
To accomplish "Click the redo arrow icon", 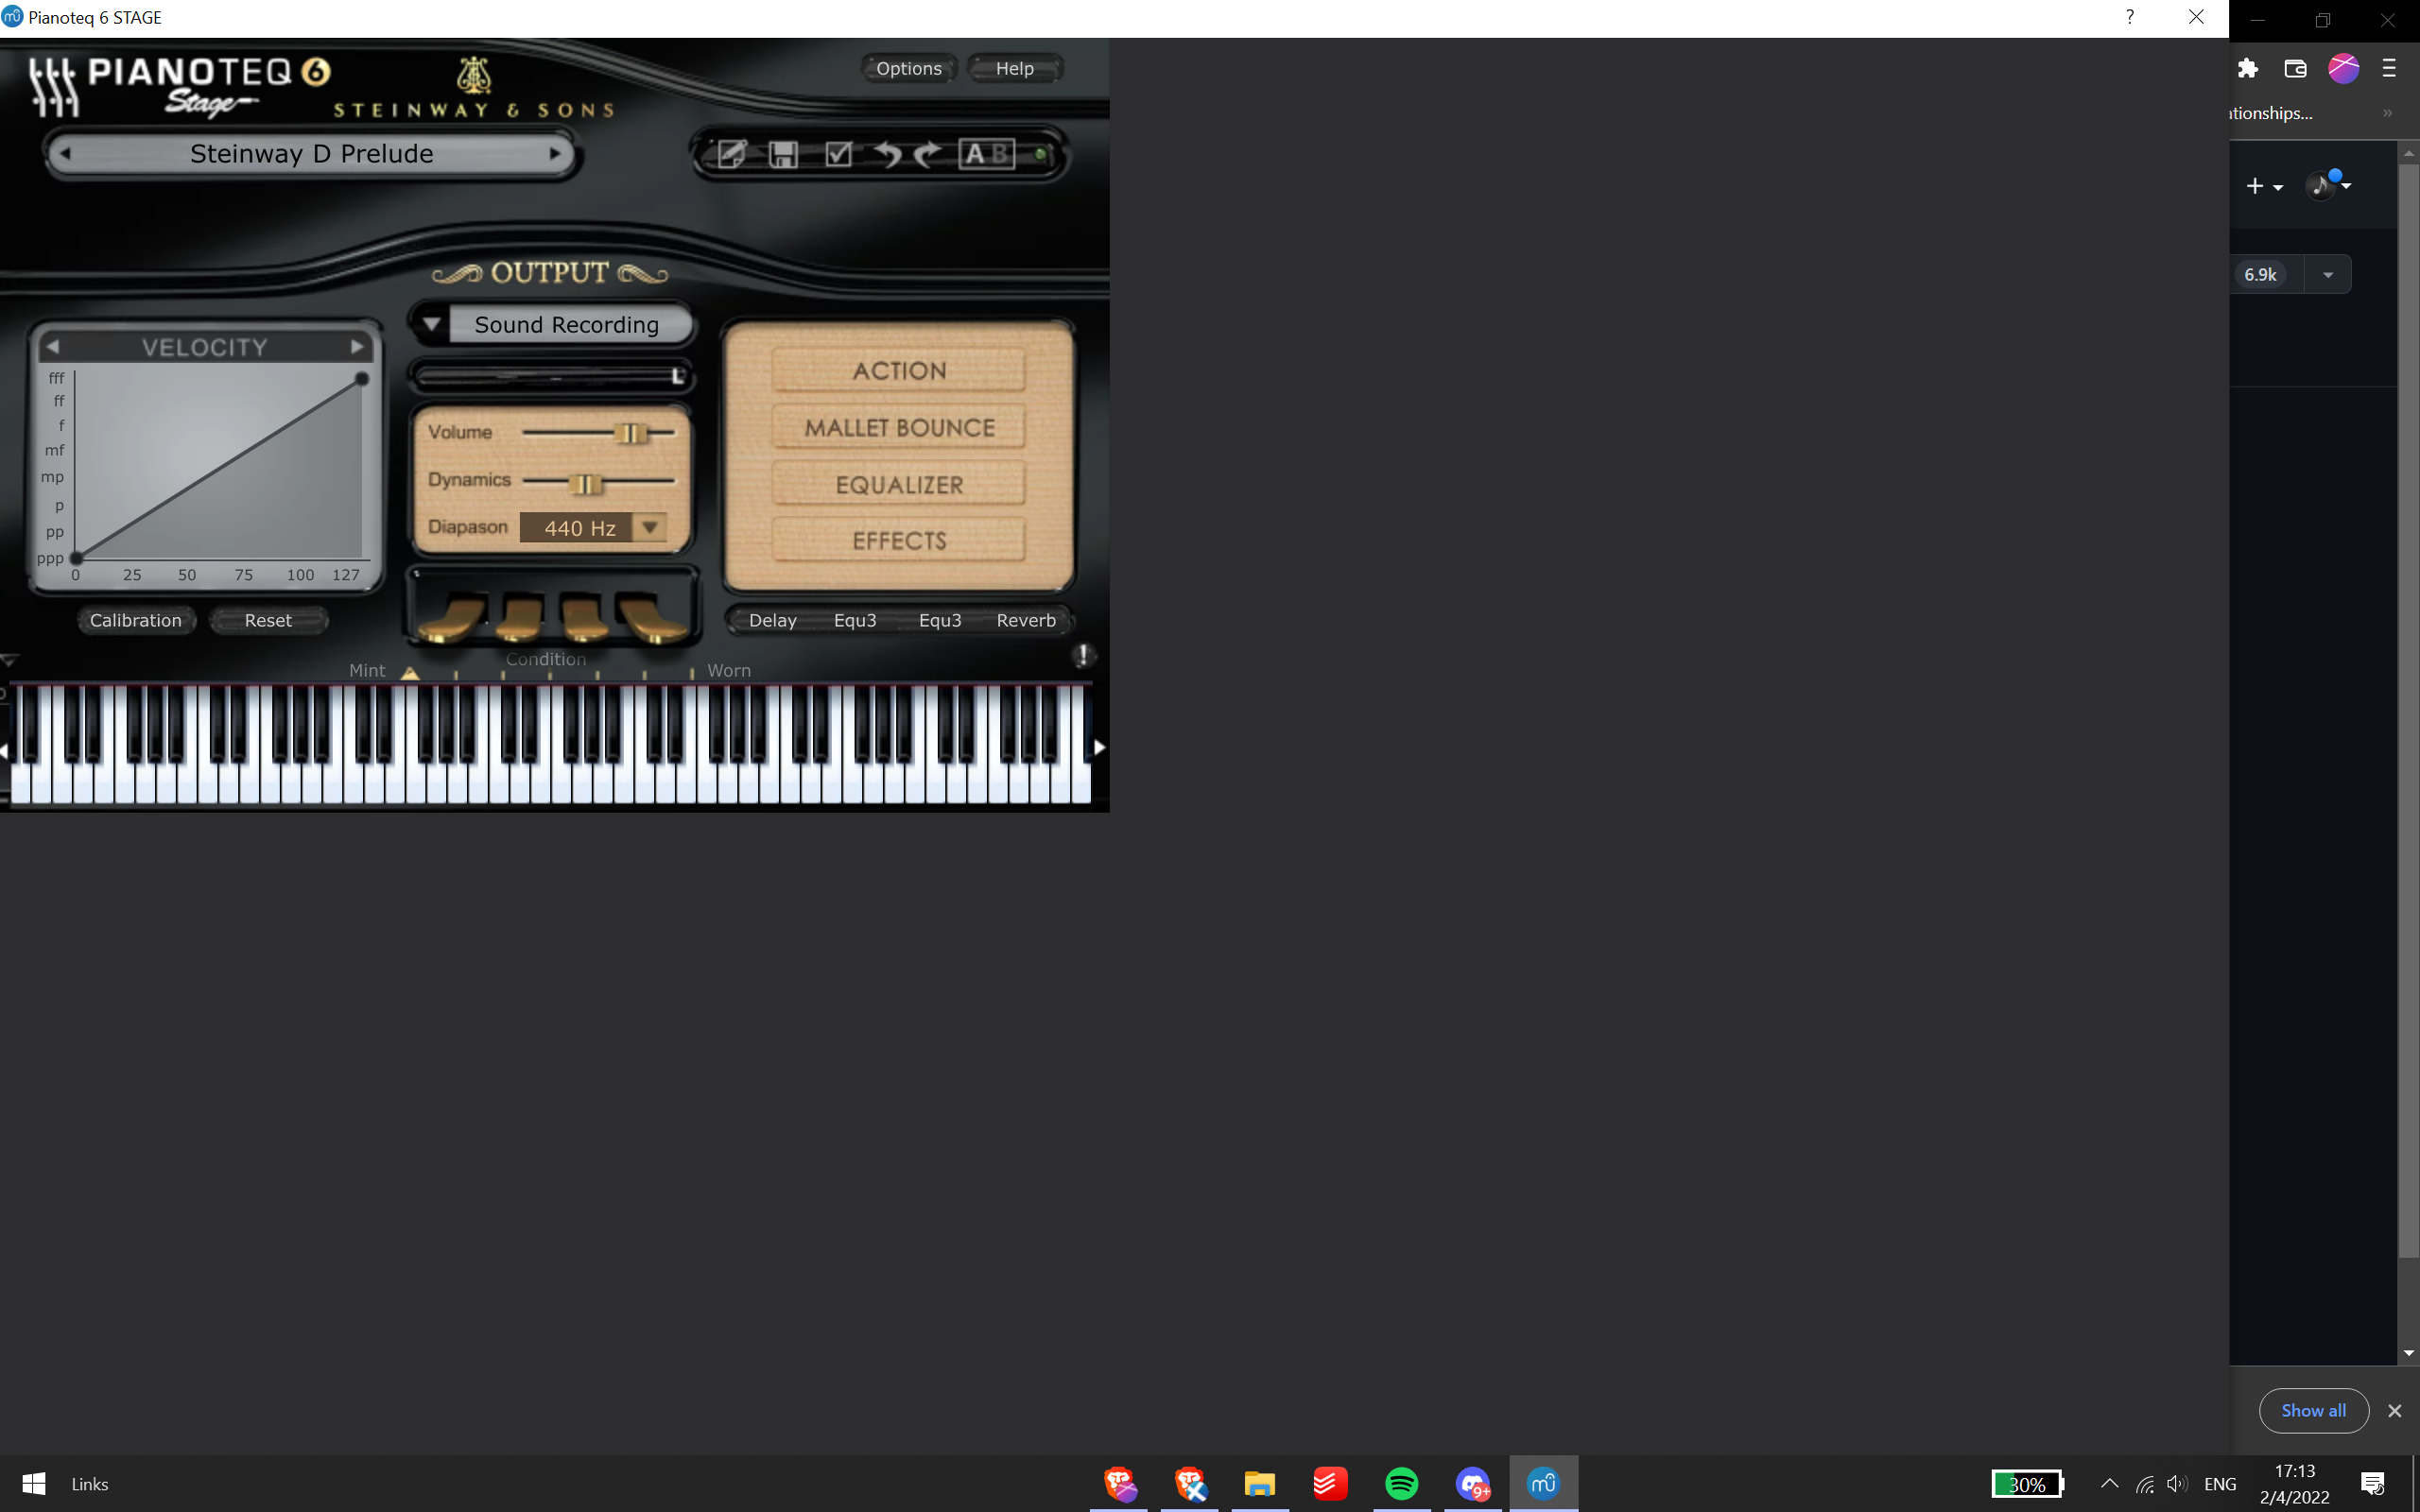I will (x=928, y=154).
